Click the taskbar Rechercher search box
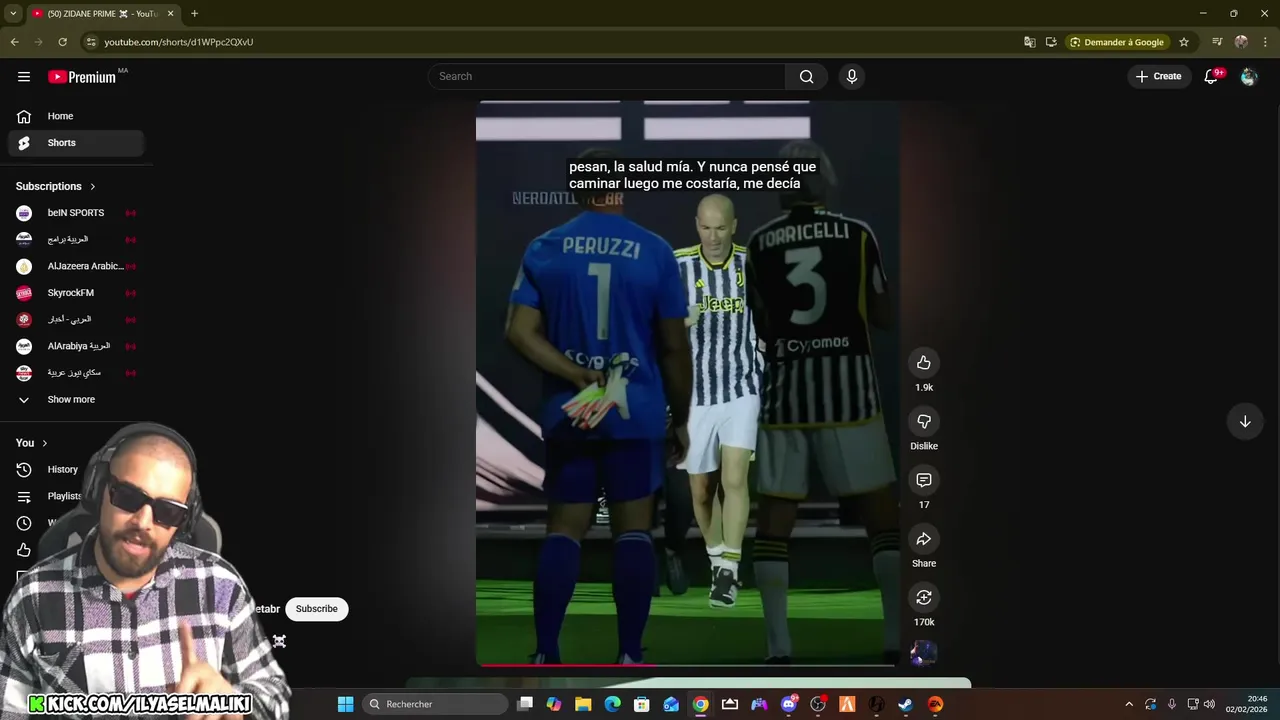Screen dimensions: 1280x720 (x=434, y=704)
